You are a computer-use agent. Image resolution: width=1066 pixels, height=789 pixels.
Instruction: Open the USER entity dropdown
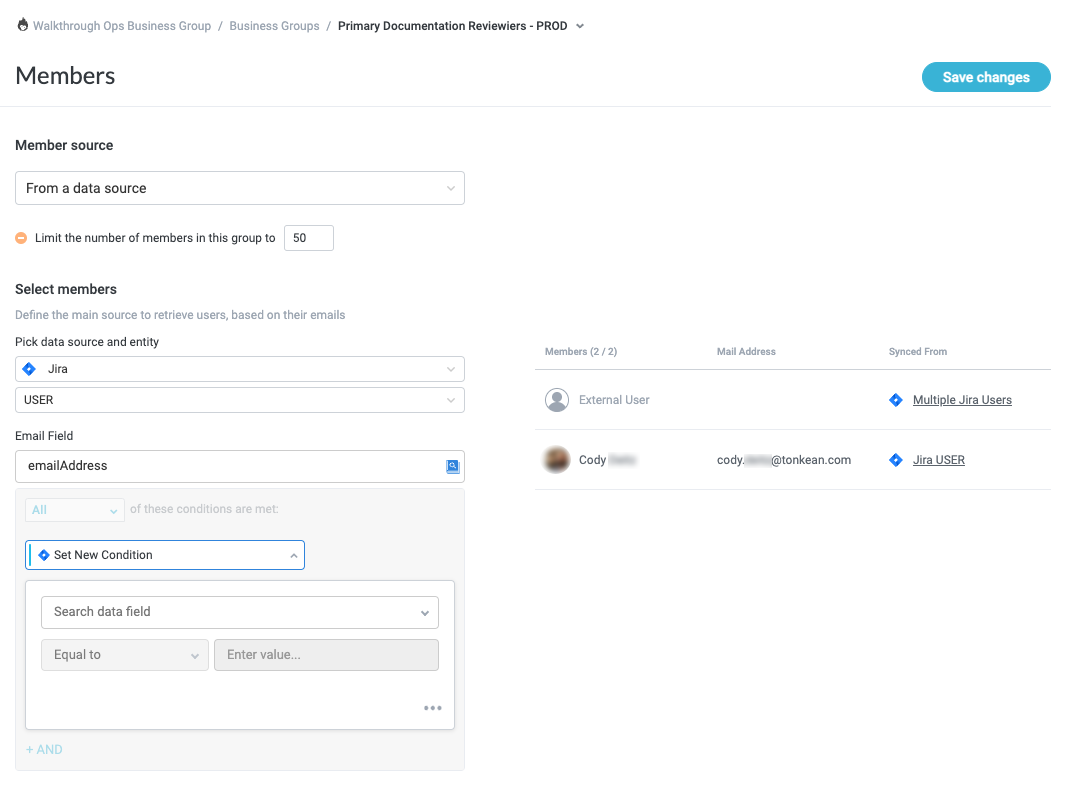pos(240,400)
